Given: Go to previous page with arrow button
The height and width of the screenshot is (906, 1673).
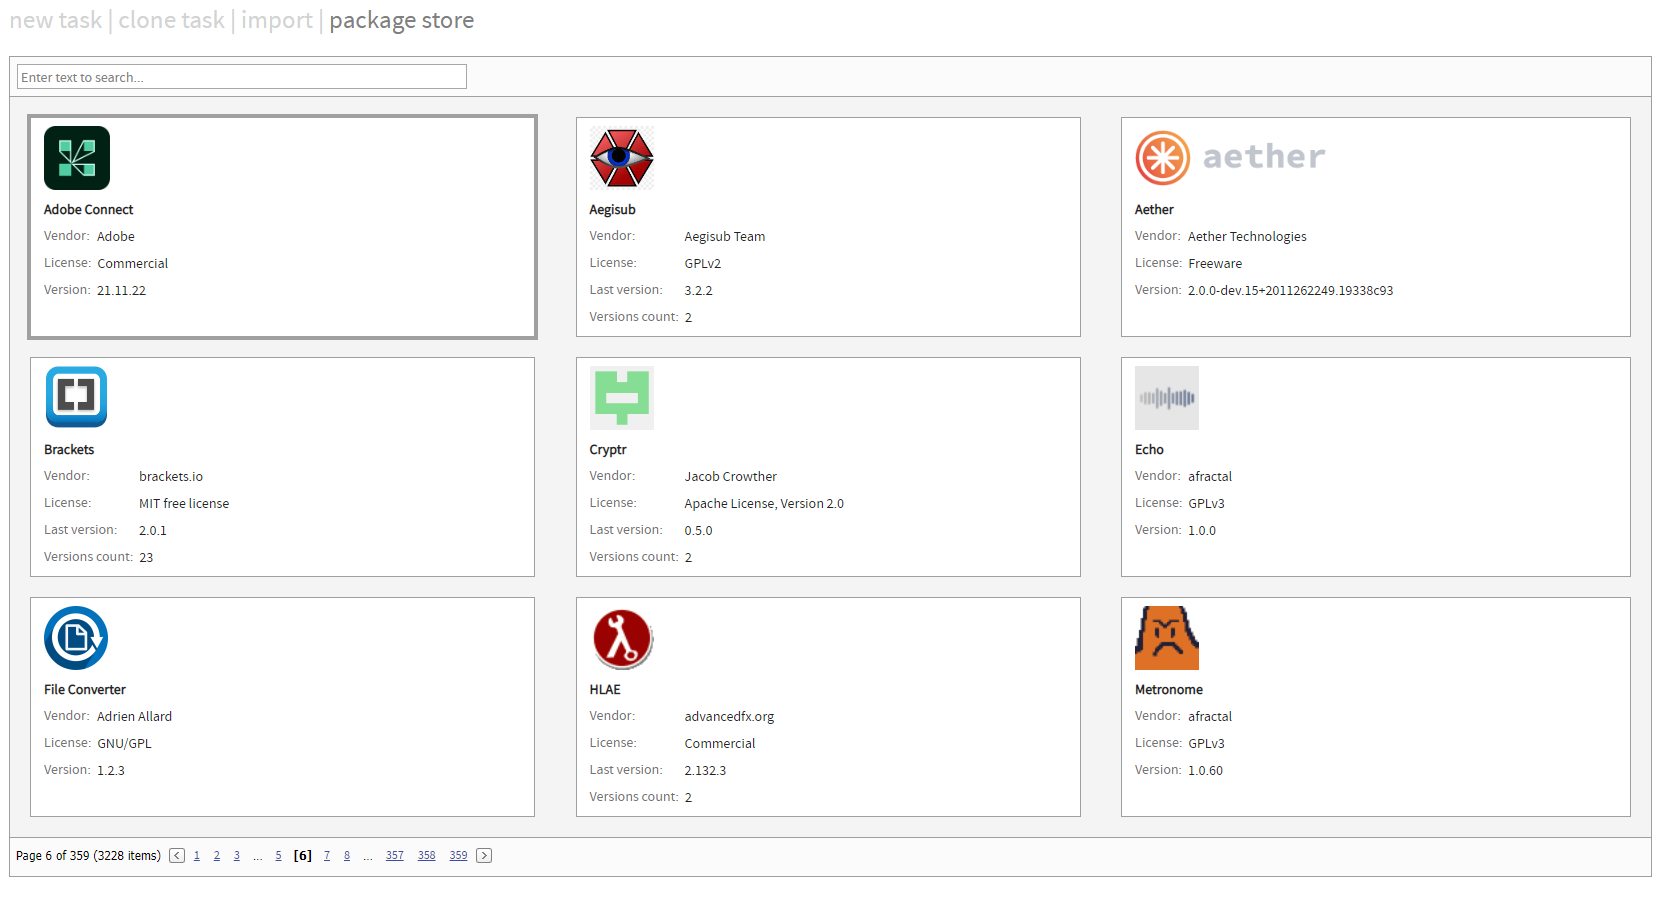Looking at the screenshot, I should (177, 855).
